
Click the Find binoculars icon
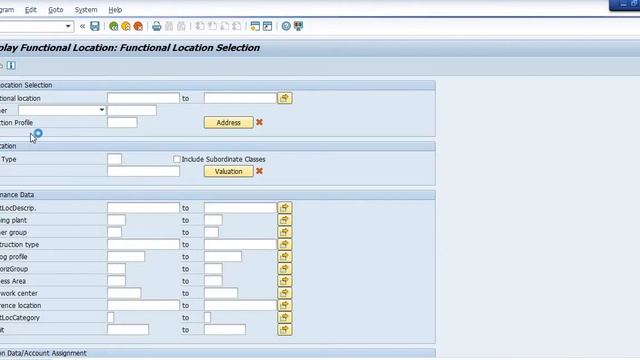point(169,27)
